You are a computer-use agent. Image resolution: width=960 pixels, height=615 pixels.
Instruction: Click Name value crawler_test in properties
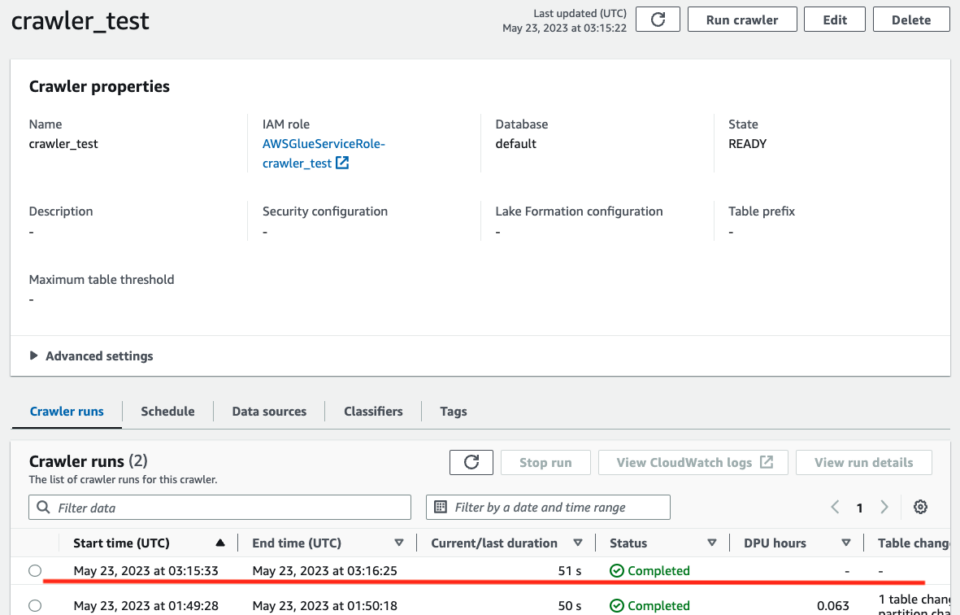point(63,144)
